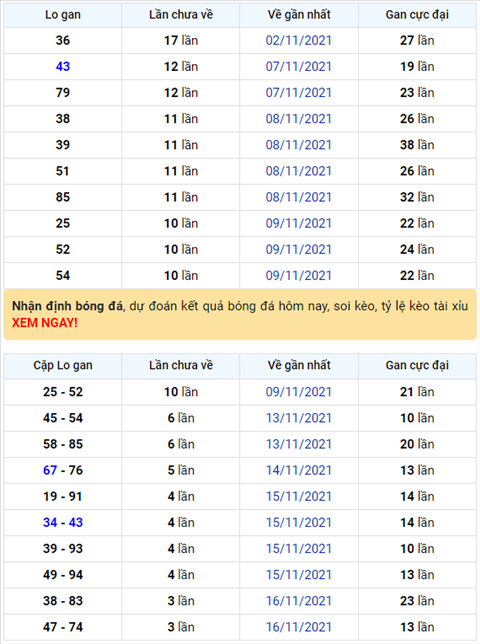The width and height of the screenshot is (480, 644).
Task: Click '38 lần' in row 39
Action: click(417, 145)
